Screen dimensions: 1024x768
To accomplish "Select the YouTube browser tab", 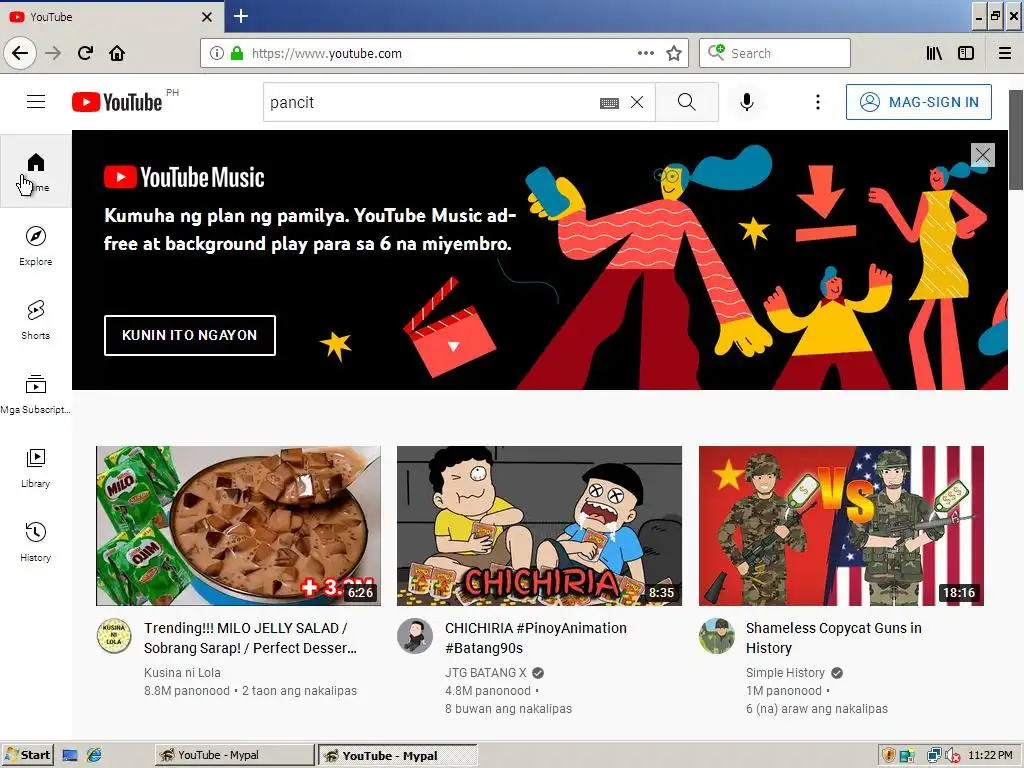I will click(112, 16).
